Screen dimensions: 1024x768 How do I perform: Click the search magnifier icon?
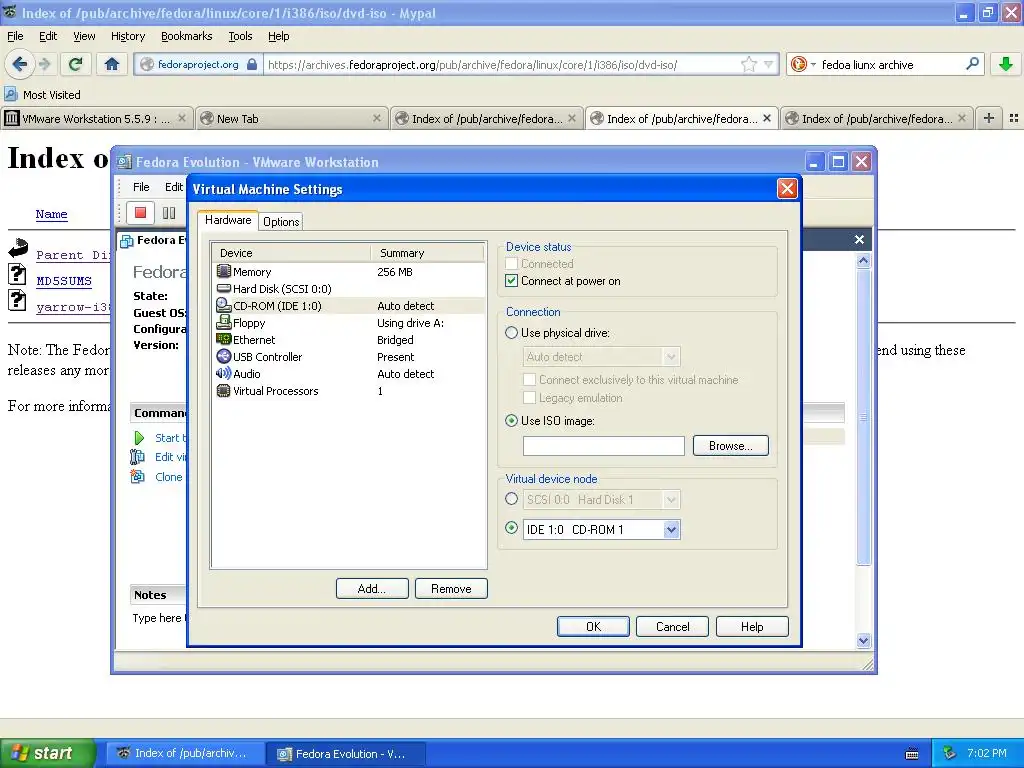pyautogui.click(x=972, y=64)
